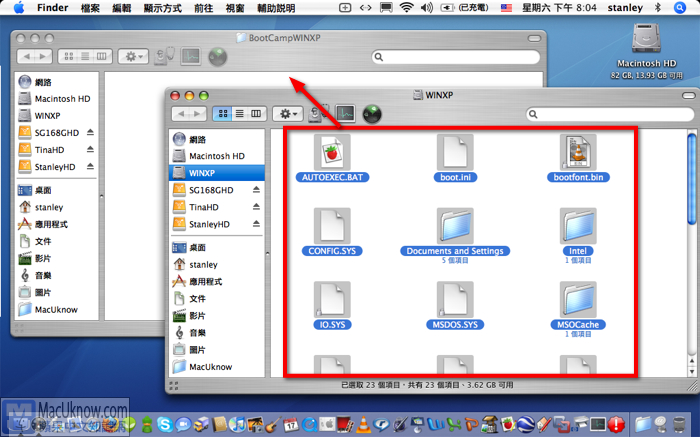Click the Wi-Fi status menu icon
The image size is (700, 437).
tap(406, 7)
